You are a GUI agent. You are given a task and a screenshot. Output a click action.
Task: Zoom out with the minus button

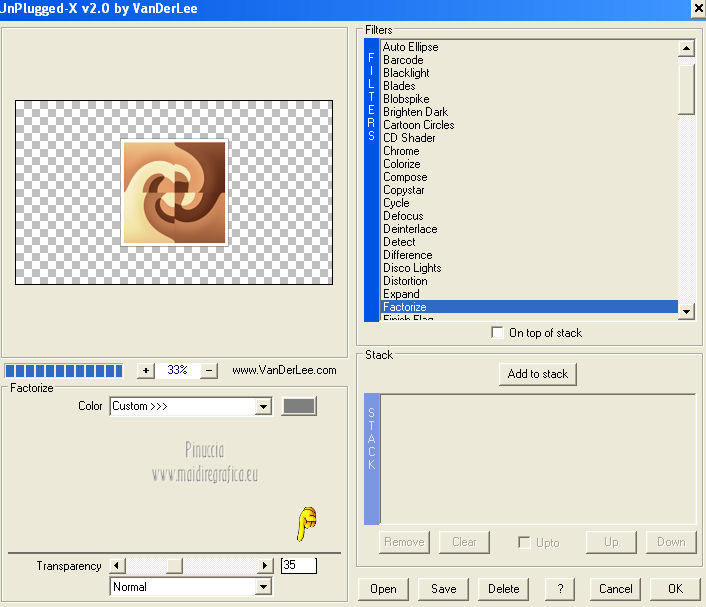[208, 371]
